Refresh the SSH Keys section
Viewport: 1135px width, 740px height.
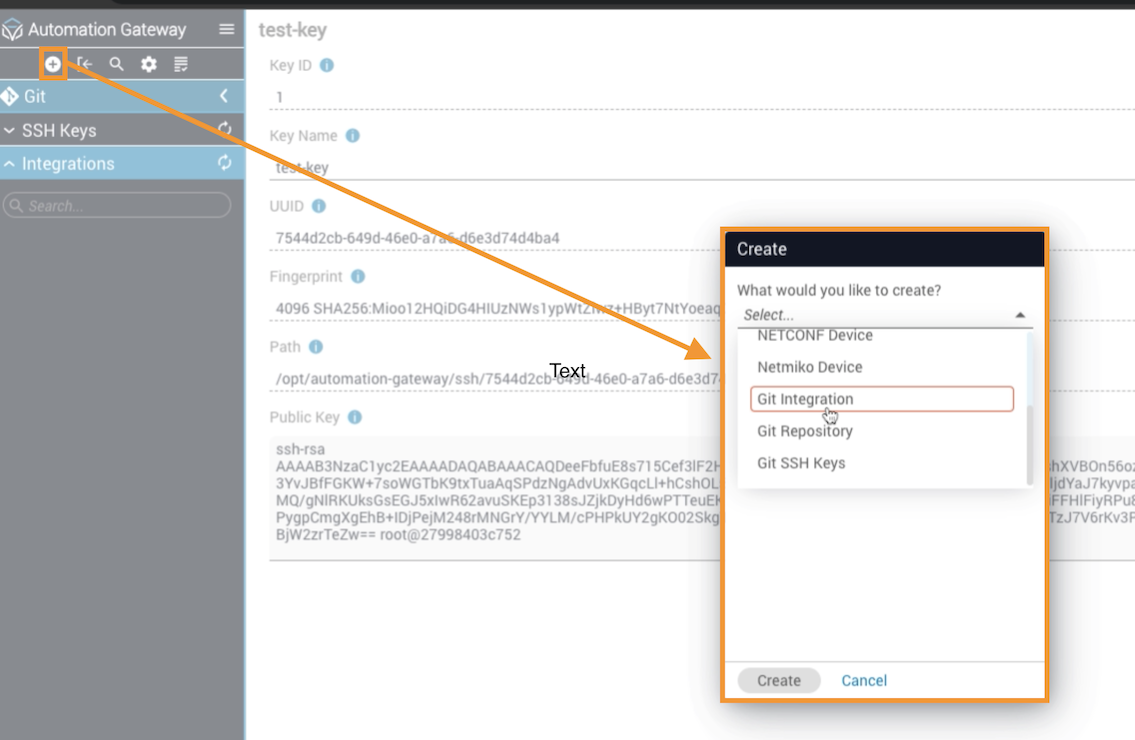(225, 129)
